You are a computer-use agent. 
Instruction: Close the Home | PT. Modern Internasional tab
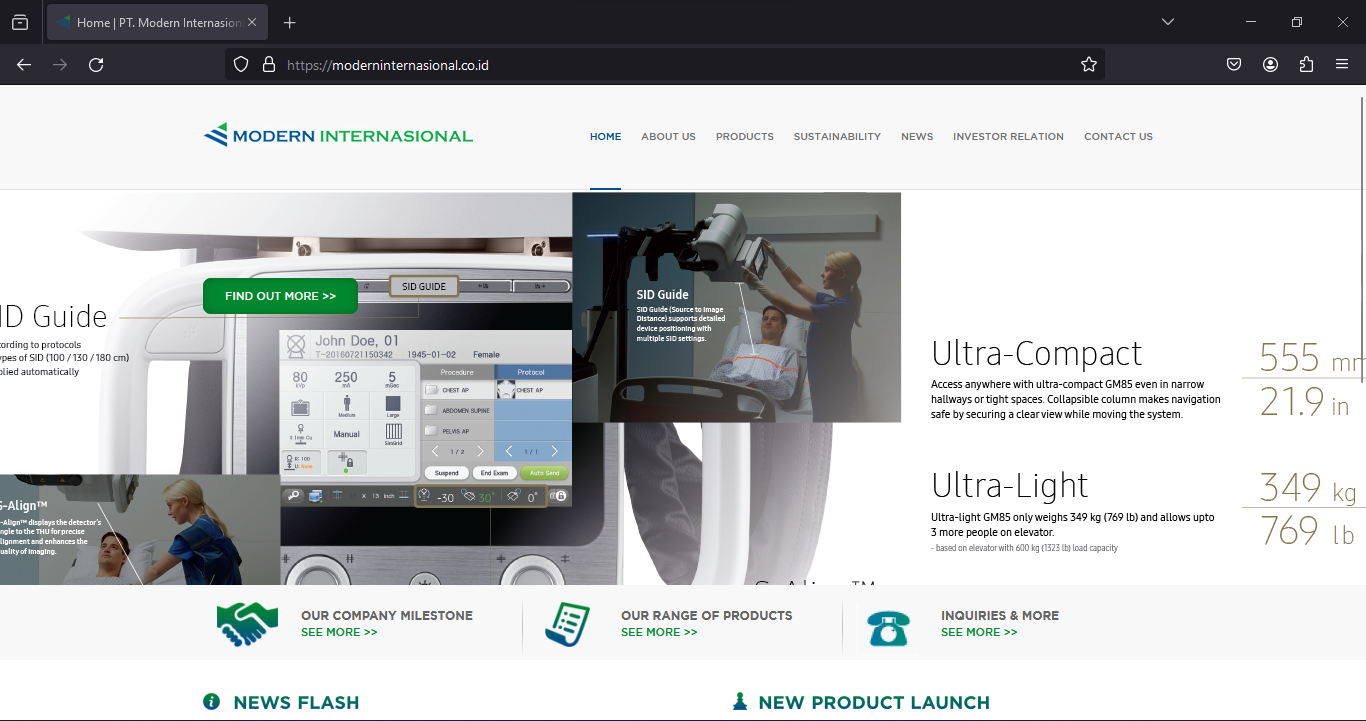click(252, 22)
